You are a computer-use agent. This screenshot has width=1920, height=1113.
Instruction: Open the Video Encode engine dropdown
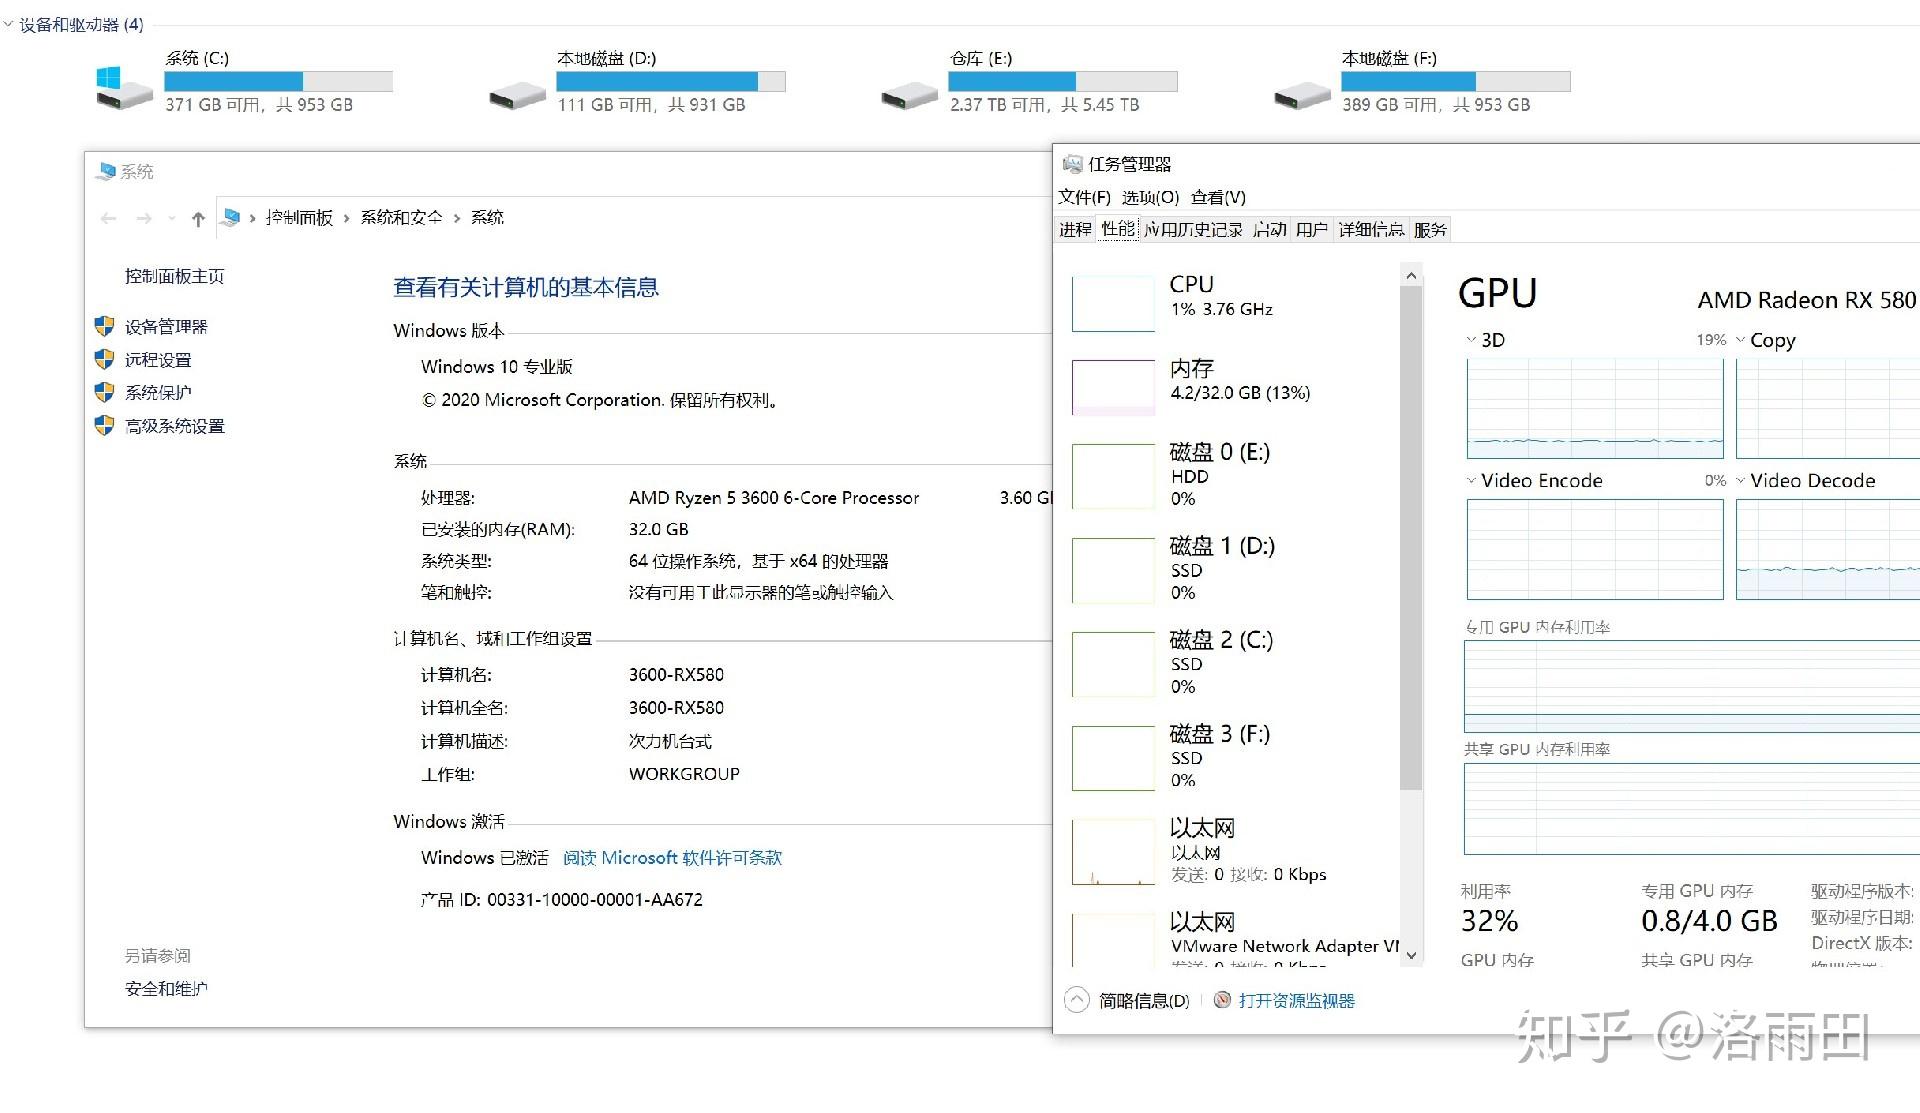pyautogui.click(x=1471, y=481)
